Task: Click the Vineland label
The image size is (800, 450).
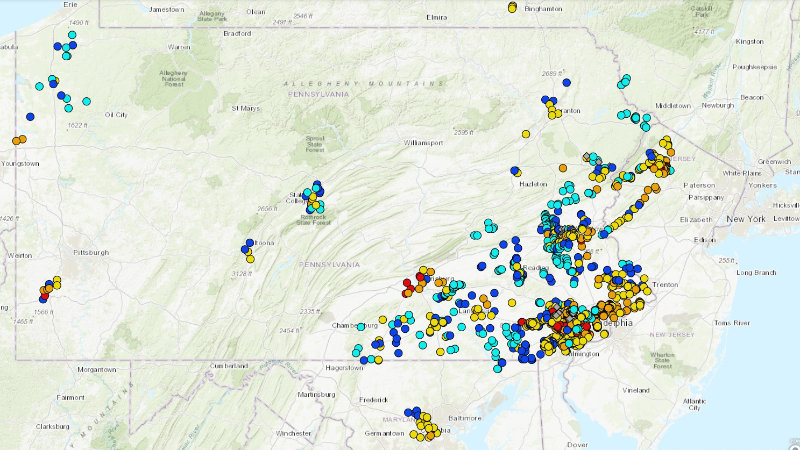Action: pos(636,390)
